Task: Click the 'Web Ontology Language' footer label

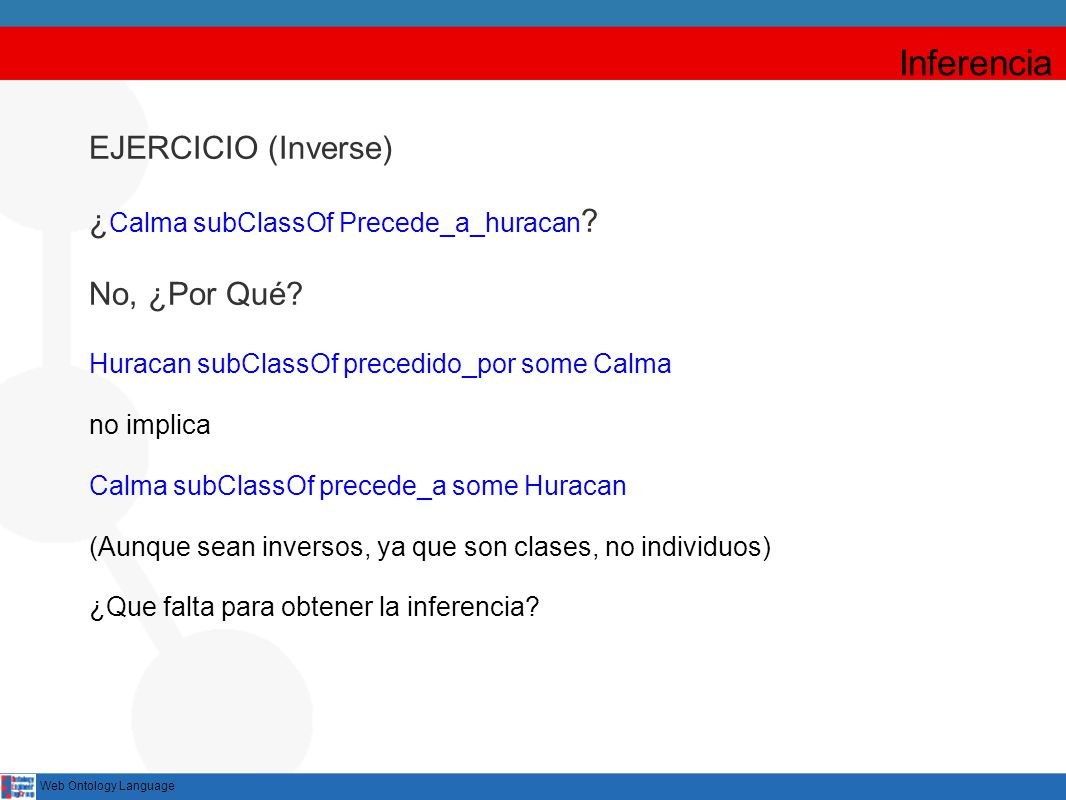Action: pos(107,786)
